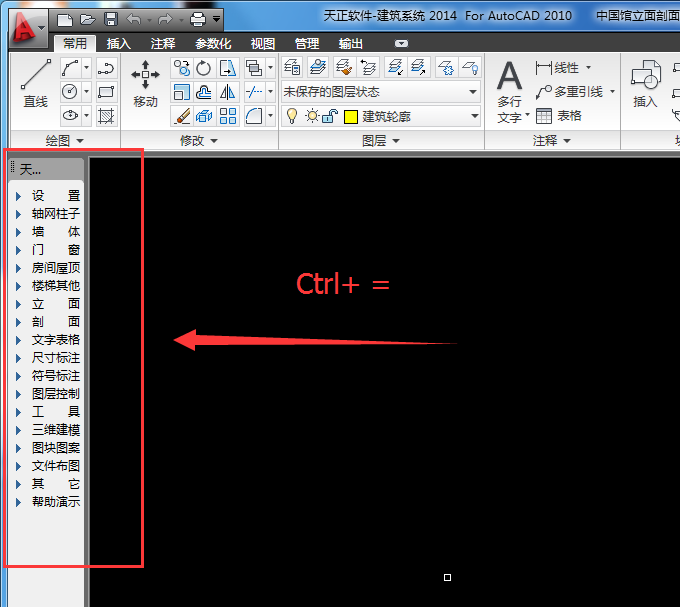Activate the Fillet tool

(x=254, y=116)
